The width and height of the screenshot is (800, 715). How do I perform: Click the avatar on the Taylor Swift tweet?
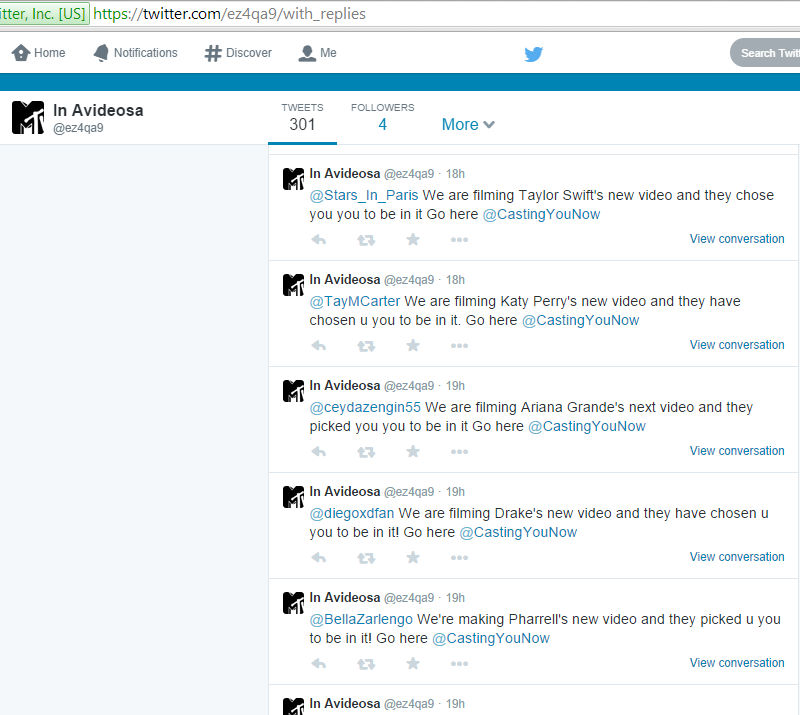pyautogui.click(x=293, y=179)
